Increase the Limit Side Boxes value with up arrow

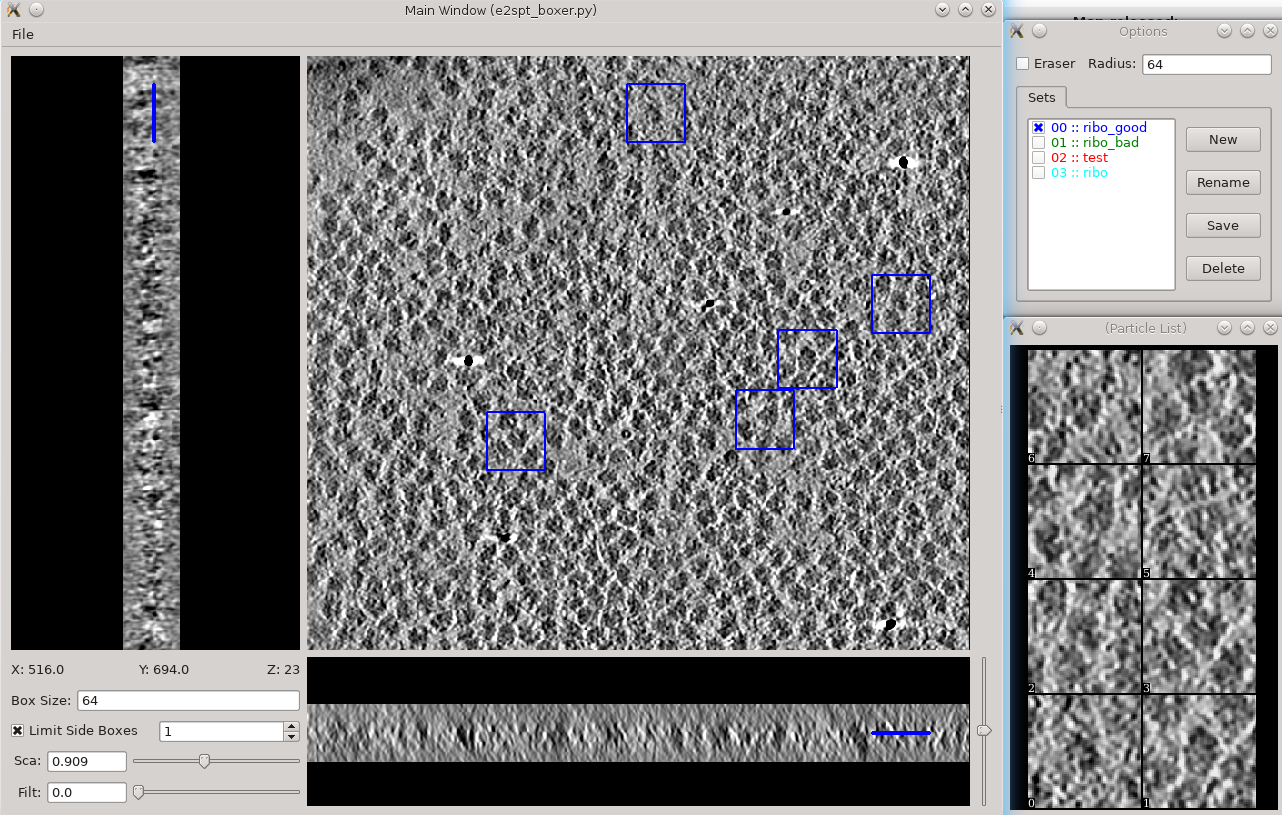point(291,726)
